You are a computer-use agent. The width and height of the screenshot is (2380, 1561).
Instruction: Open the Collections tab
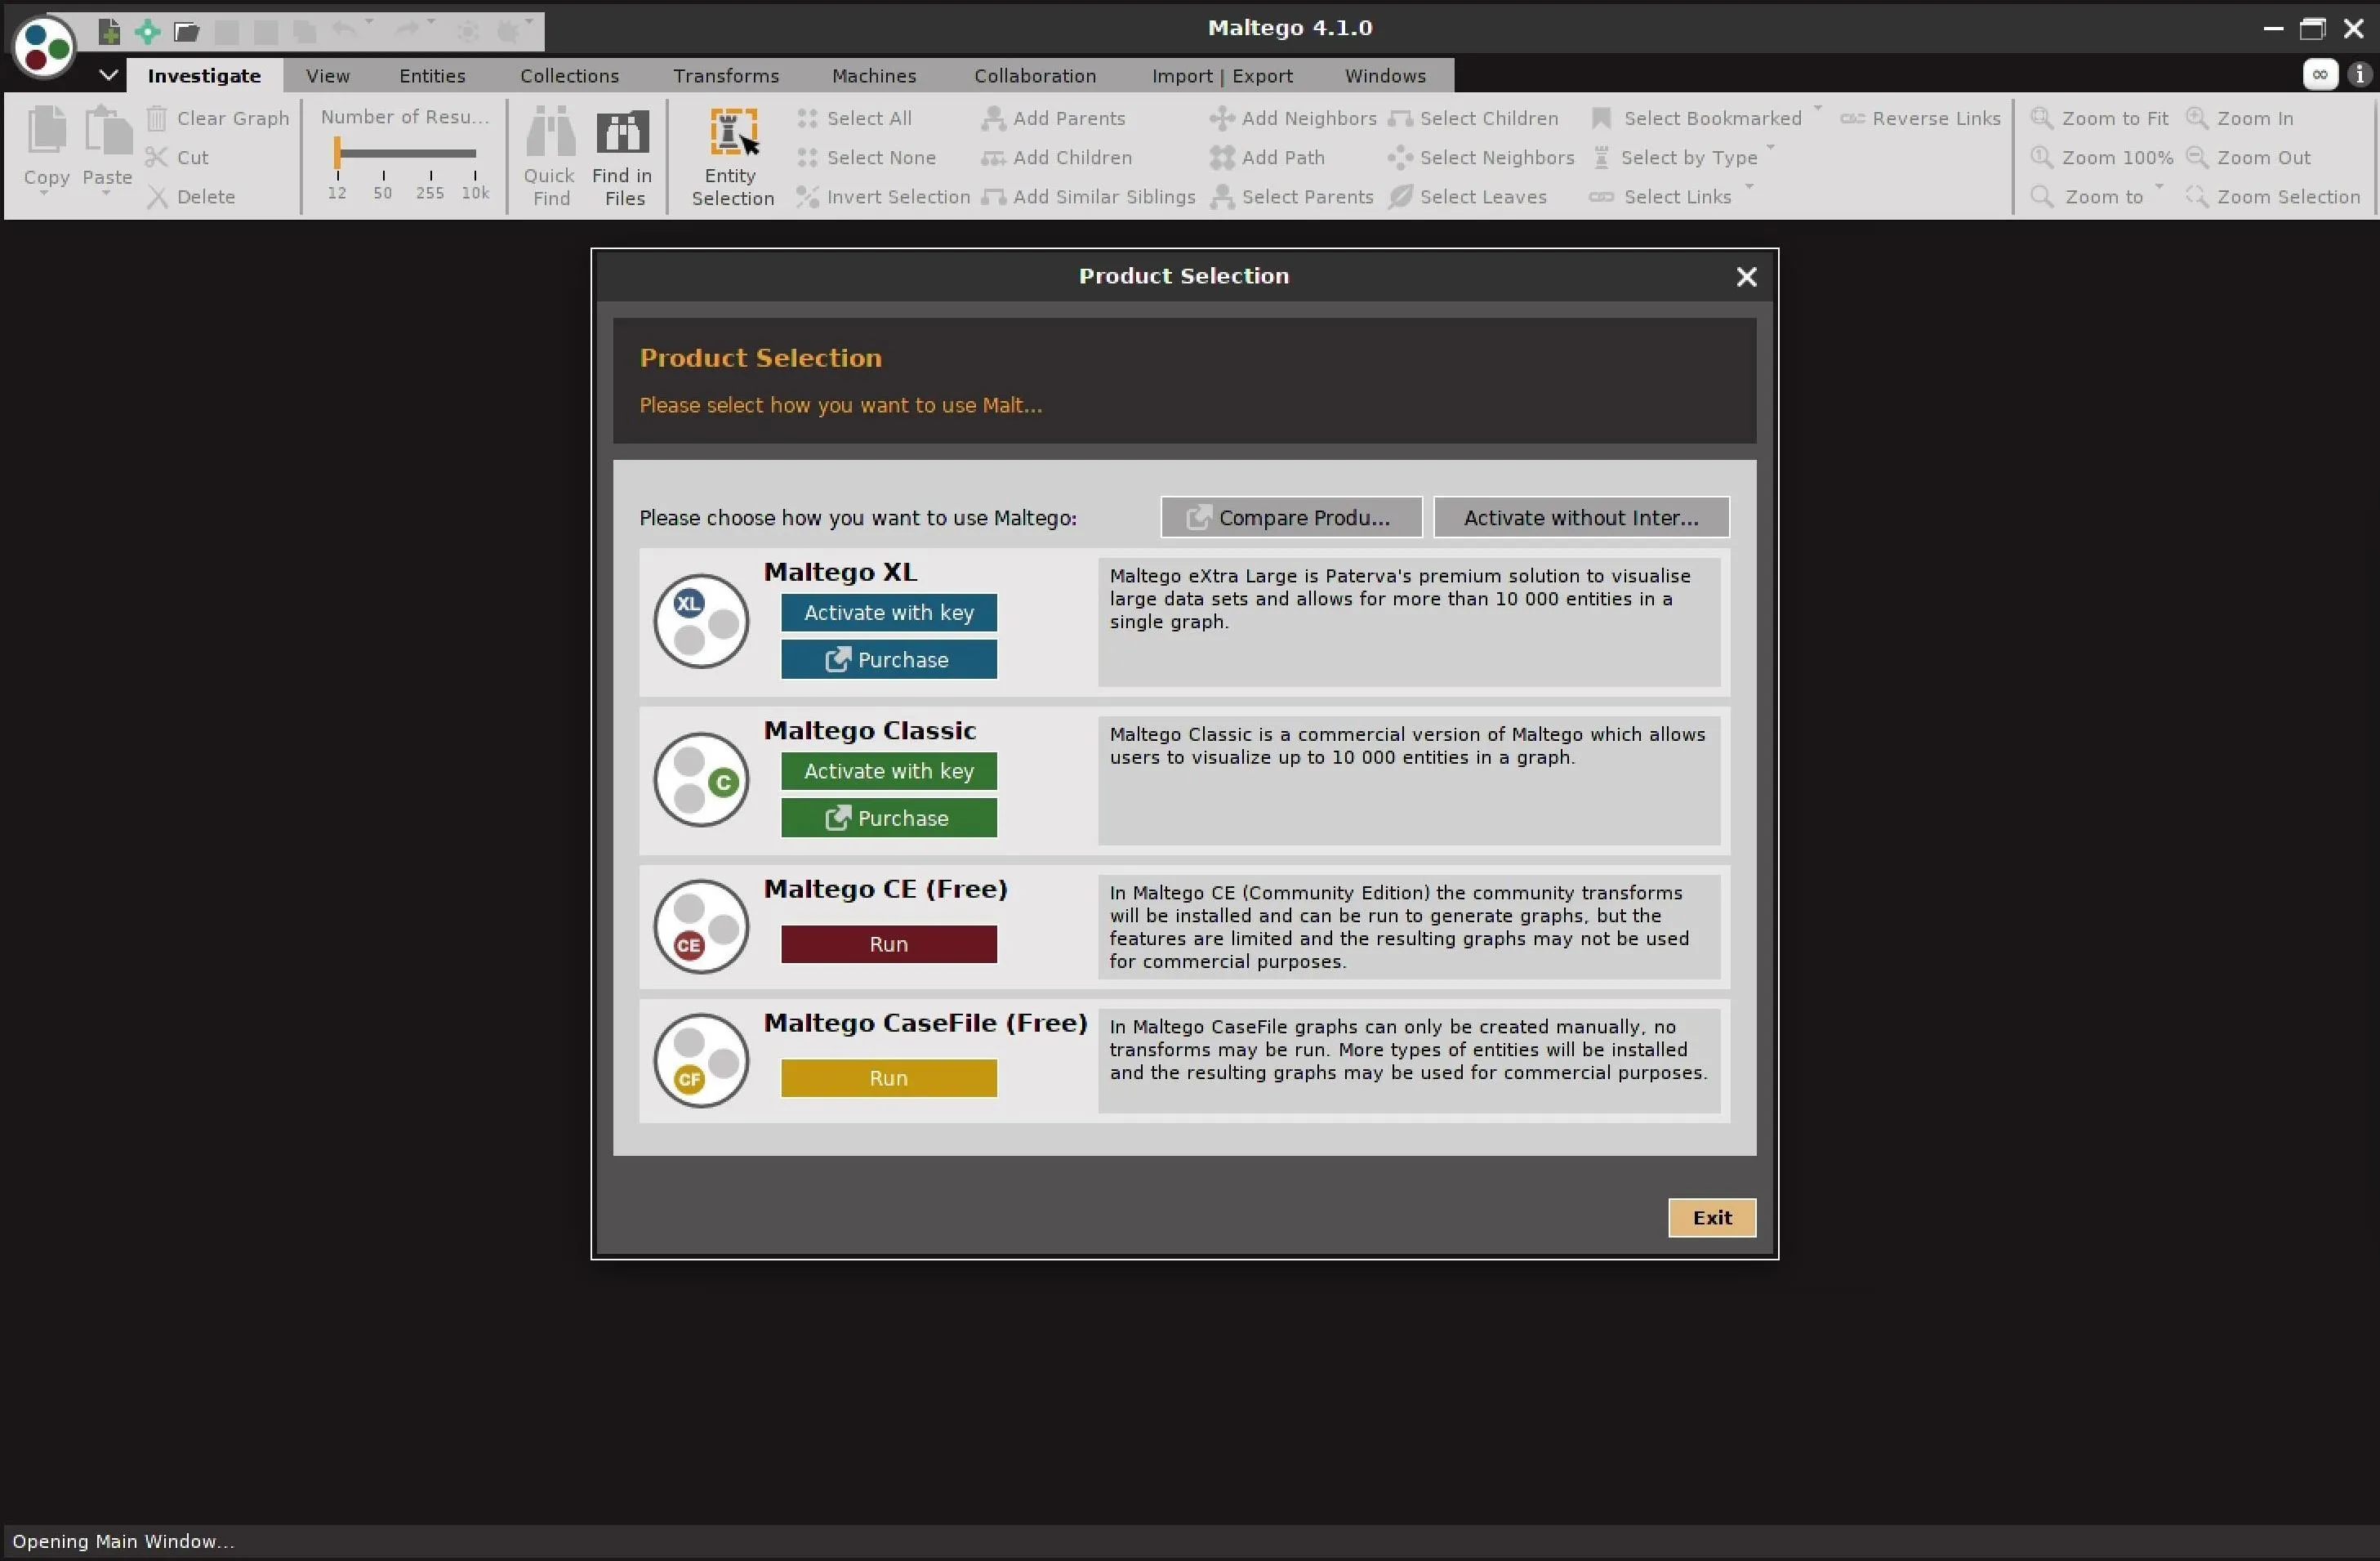pos(569,76)
